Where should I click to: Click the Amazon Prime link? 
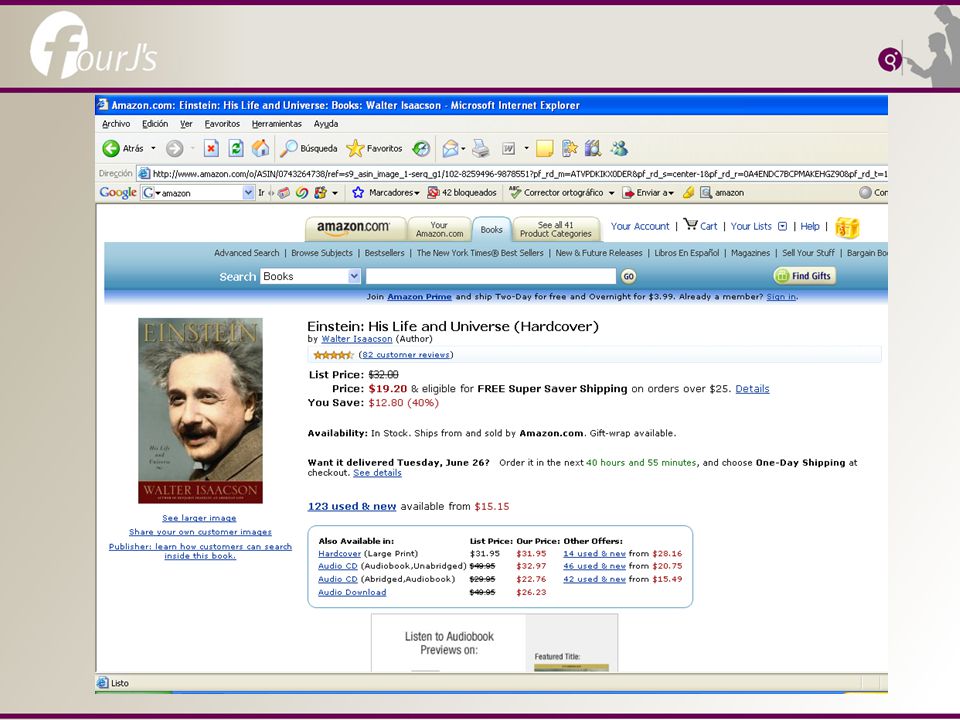coord(419,296)
